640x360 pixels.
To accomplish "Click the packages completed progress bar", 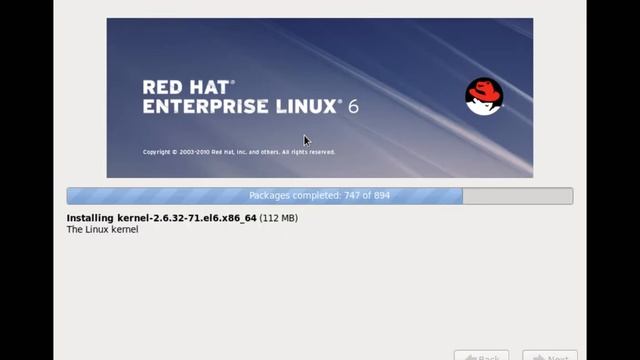I will click(x=320, y=196).
